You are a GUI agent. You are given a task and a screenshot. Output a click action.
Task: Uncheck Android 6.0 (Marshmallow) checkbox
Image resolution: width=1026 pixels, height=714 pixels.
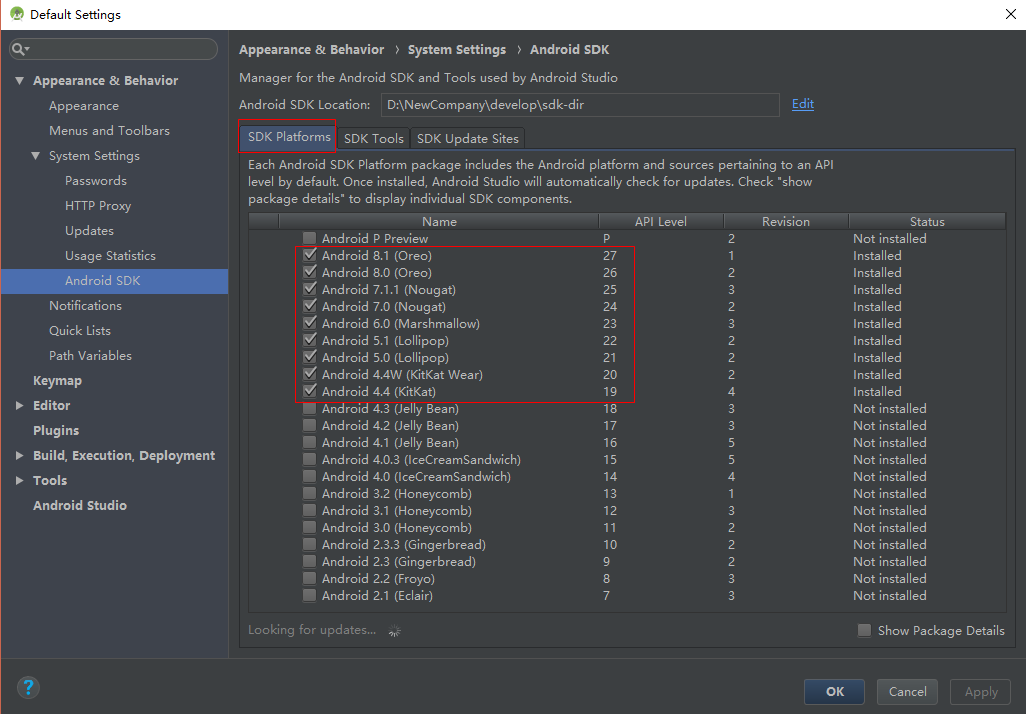pos(310,323)
